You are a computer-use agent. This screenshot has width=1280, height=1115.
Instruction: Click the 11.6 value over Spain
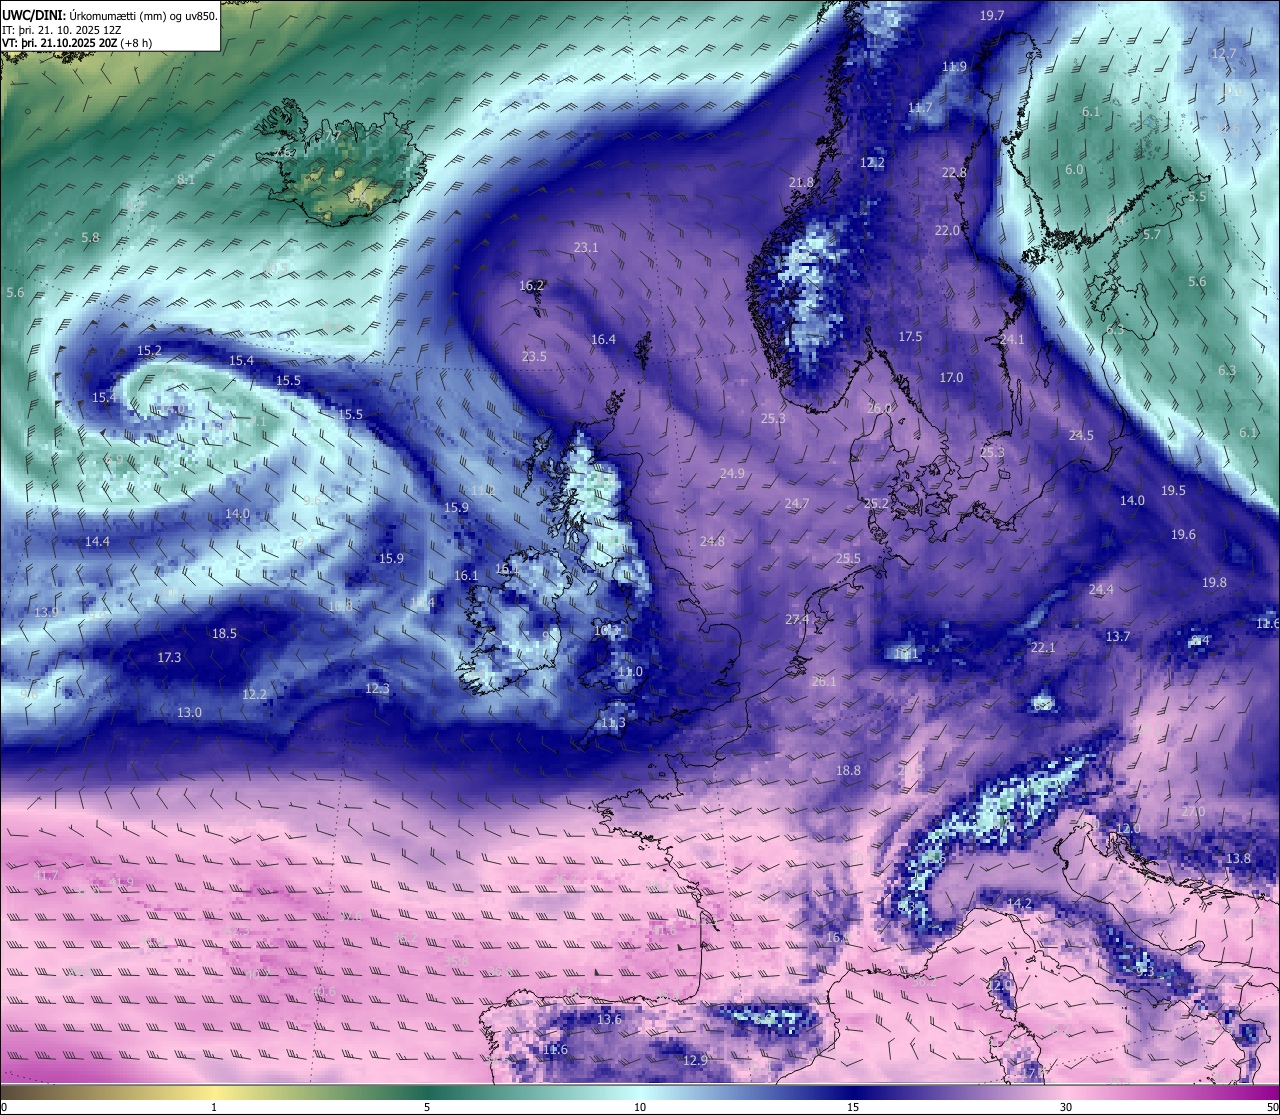[x=555, y=1049]
